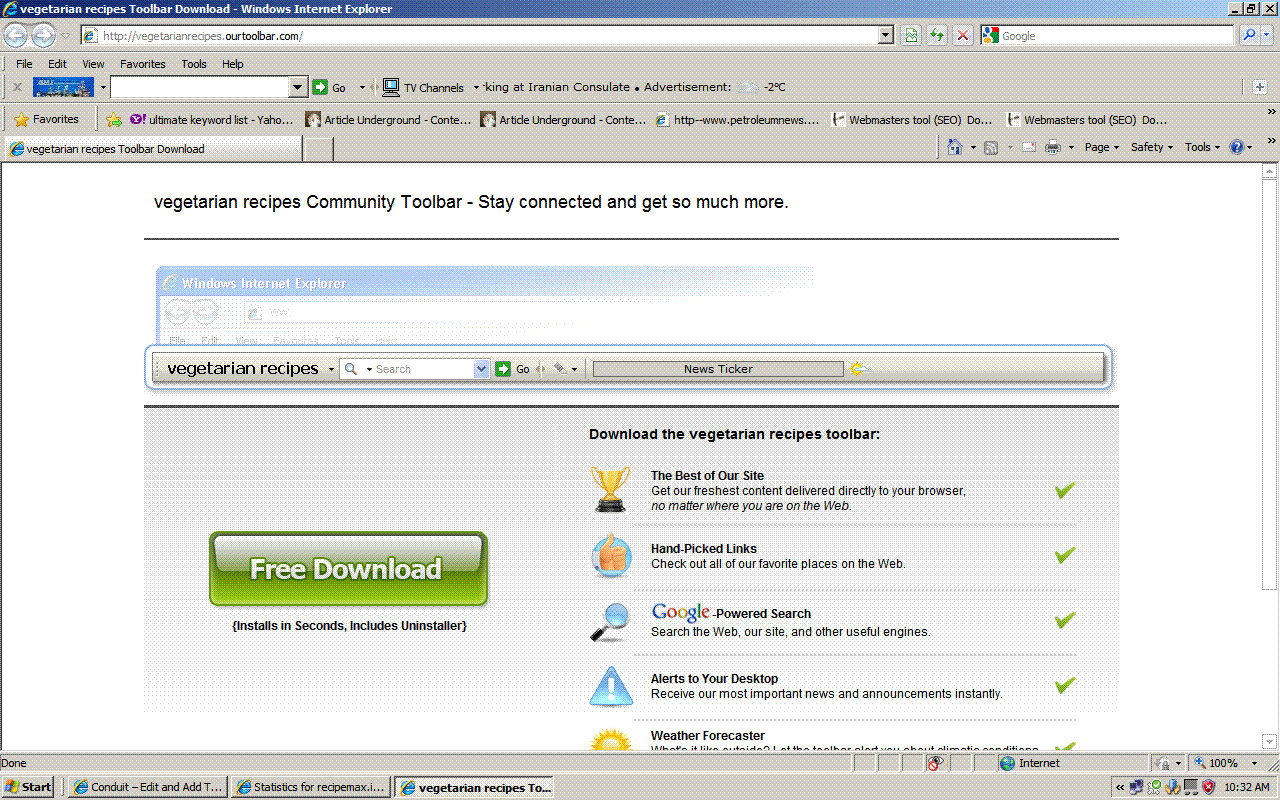
Task: Click the Command bar Tools dropdown
Action: click(1203, 147)
